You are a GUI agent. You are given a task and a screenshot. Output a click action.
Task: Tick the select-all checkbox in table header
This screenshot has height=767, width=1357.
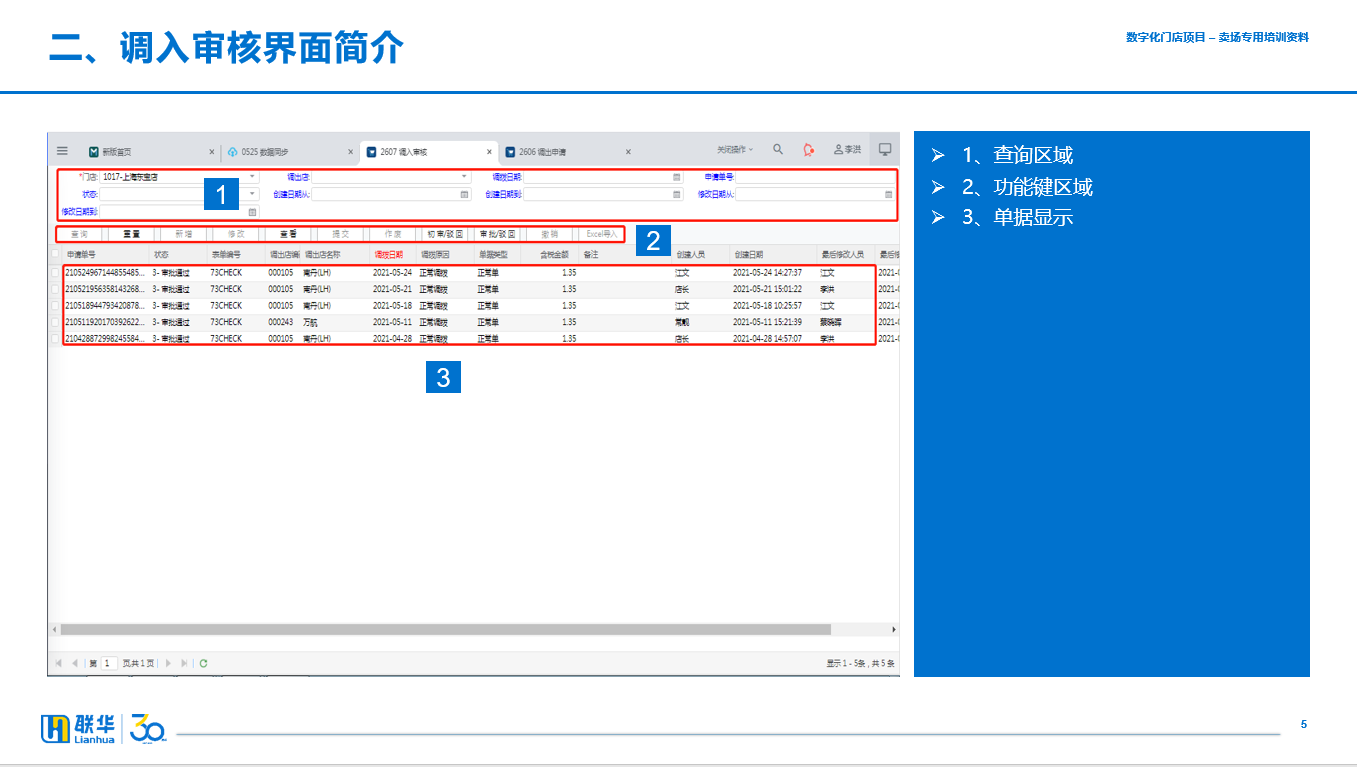point(56,254)
